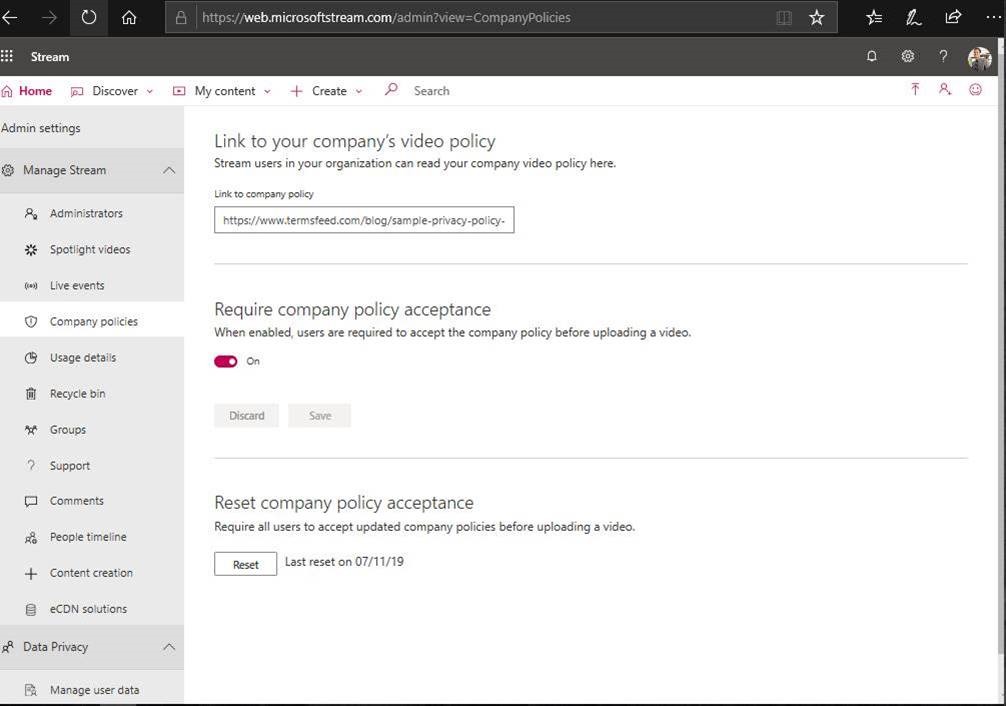Image resolution: width=1006 pixels, height=706 pixels.
Task: Open the settings gear in Stream header
Action: click(907, 57)
